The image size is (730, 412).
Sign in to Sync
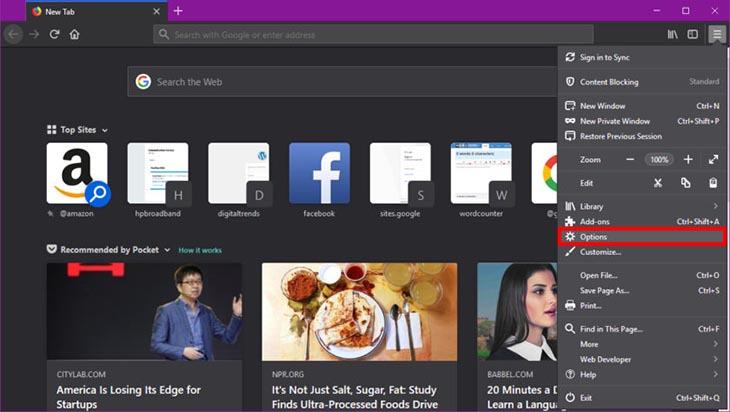click(x=642, y=57)
